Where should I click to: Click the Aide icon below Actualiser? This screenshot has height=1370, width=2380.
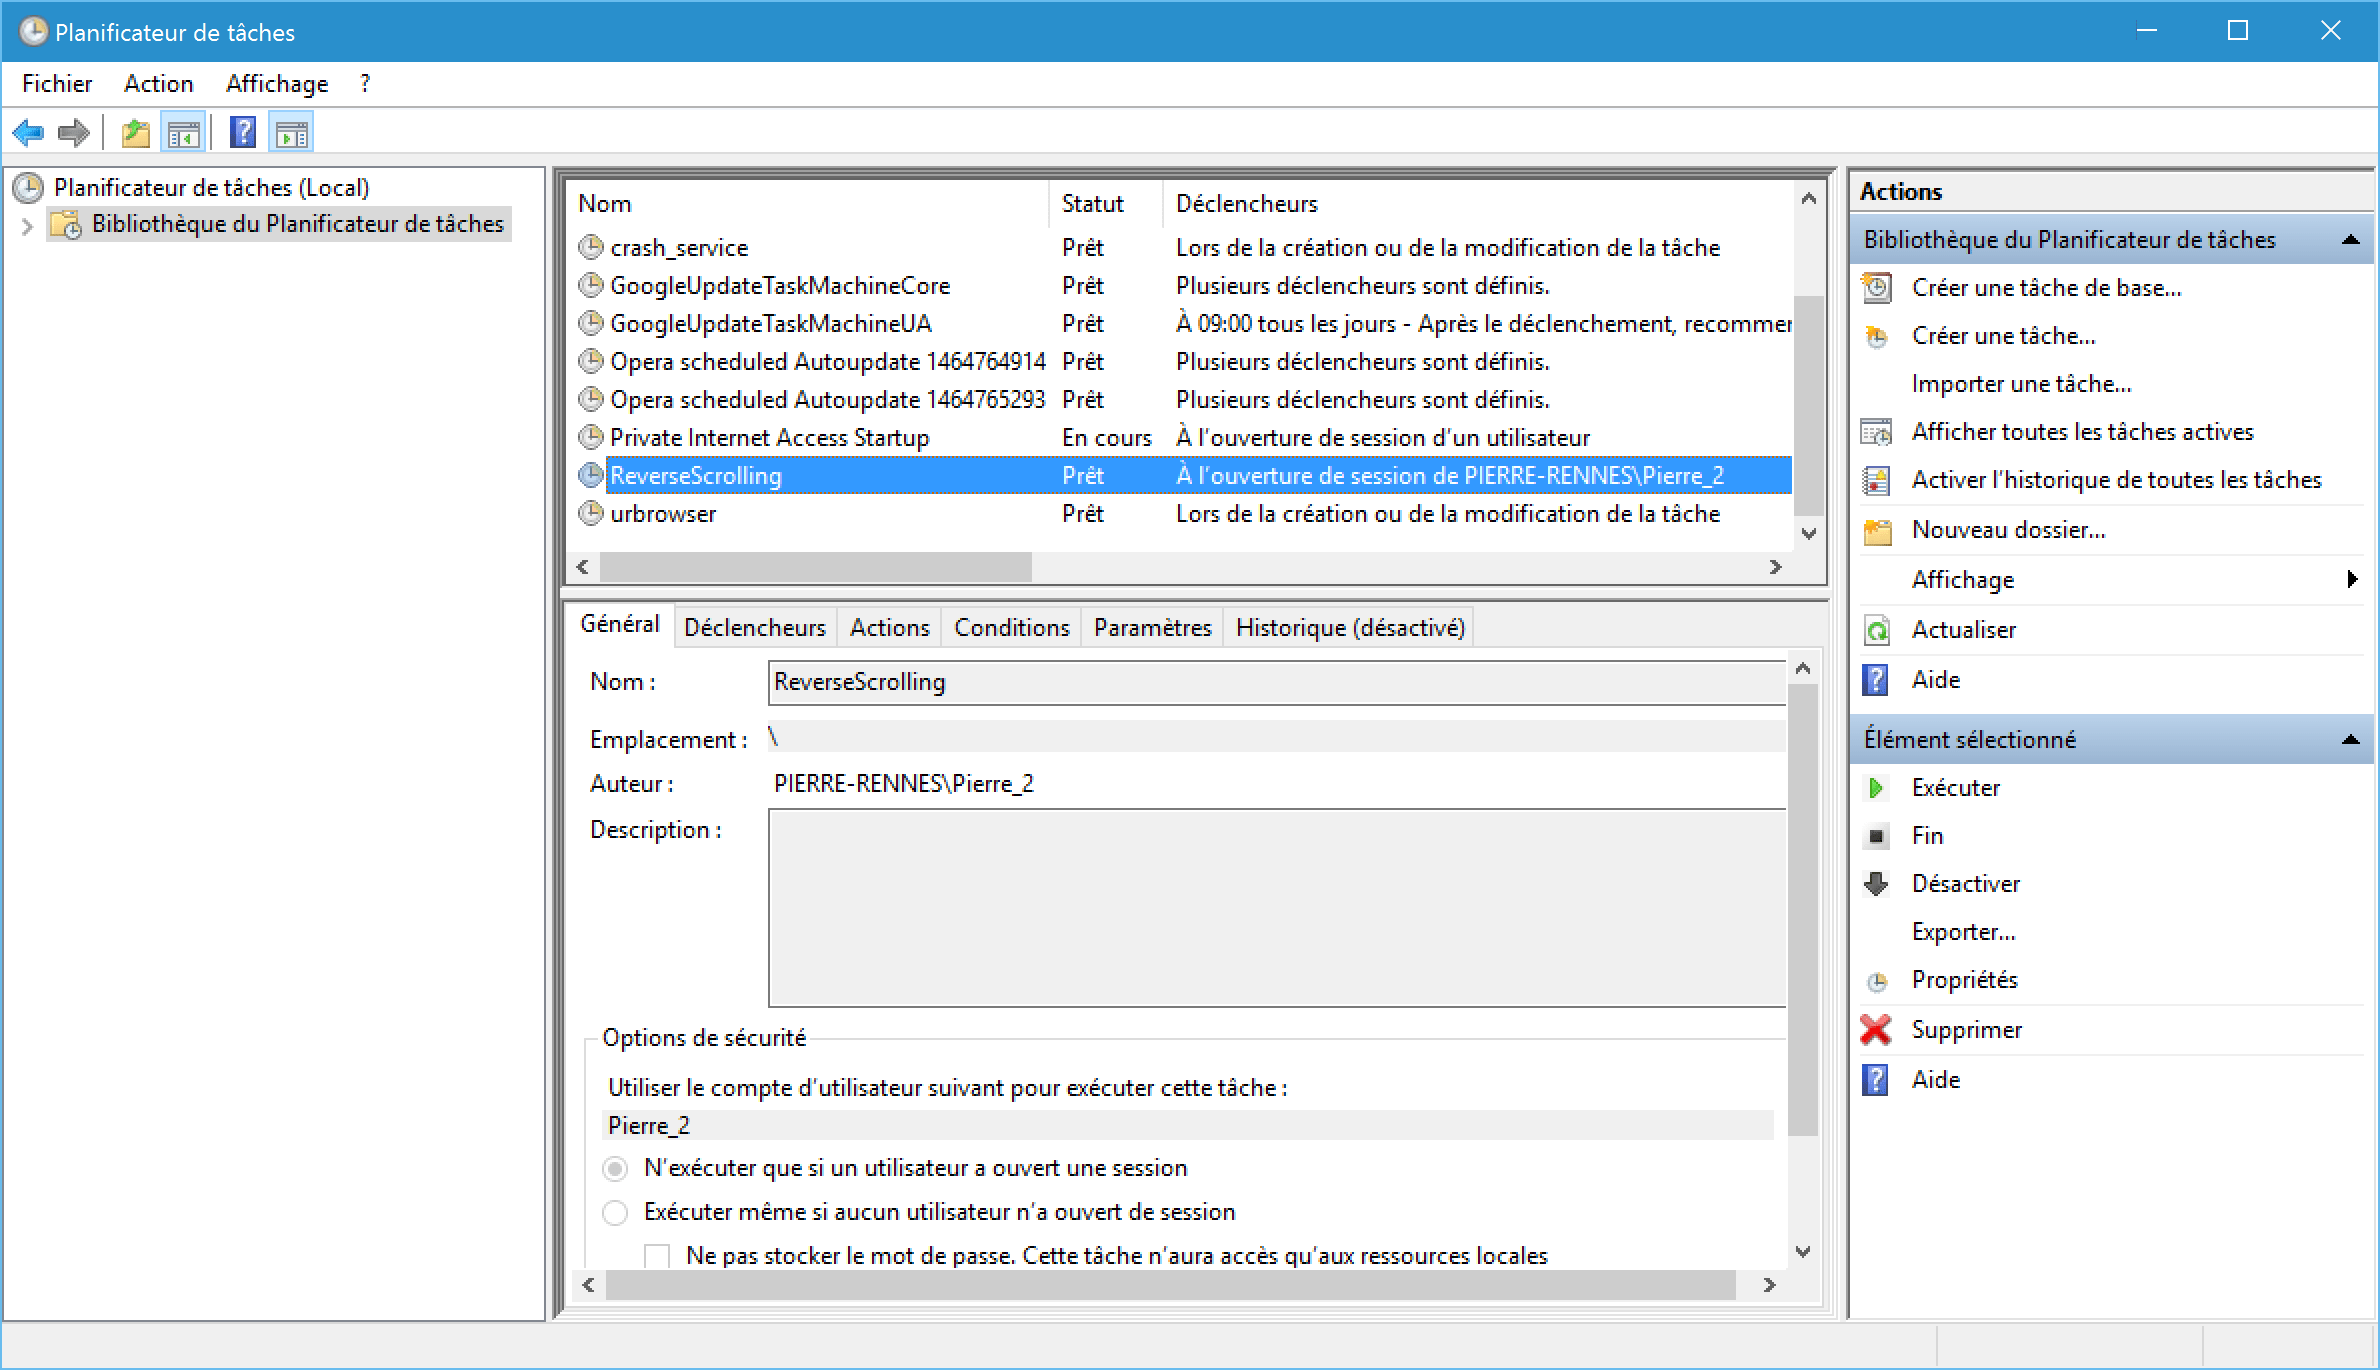(1876, 680)
